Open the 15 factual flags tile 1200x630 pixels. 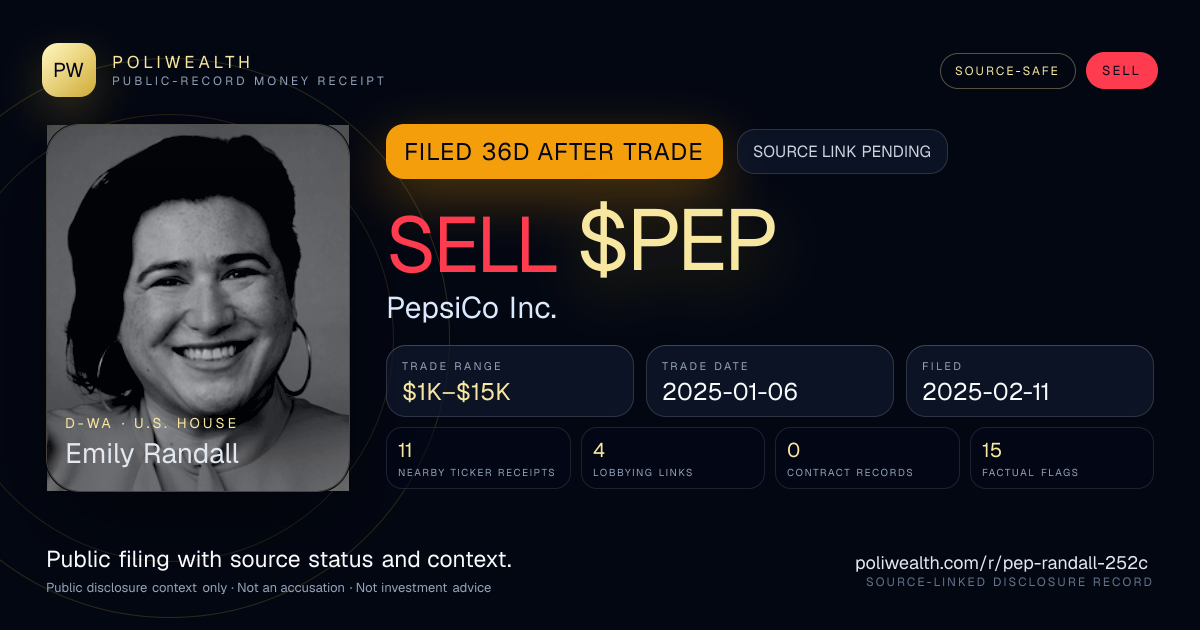click(1062, 458)
